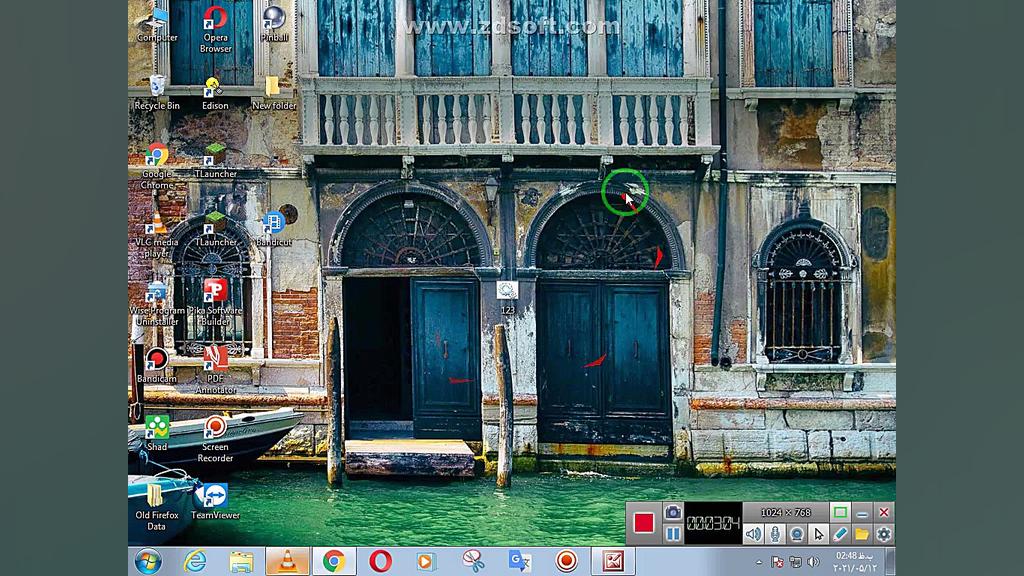
Task: Select the Edison desktop shortcut
Action: (x=215, y=93)
